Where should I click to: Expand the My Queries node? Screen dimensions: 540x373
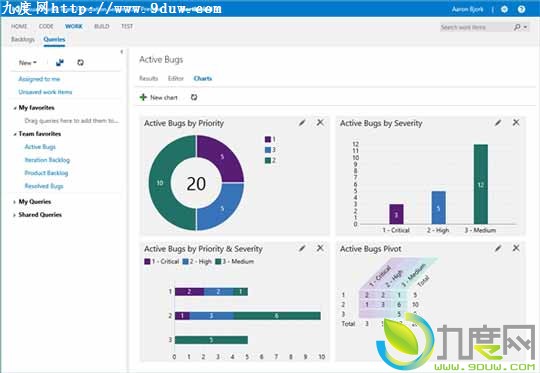(x=14, y=202)
